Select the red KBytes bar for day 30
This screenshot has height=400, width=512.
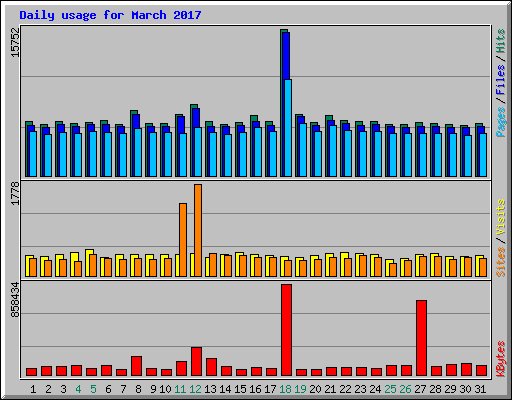pos(466,369)
